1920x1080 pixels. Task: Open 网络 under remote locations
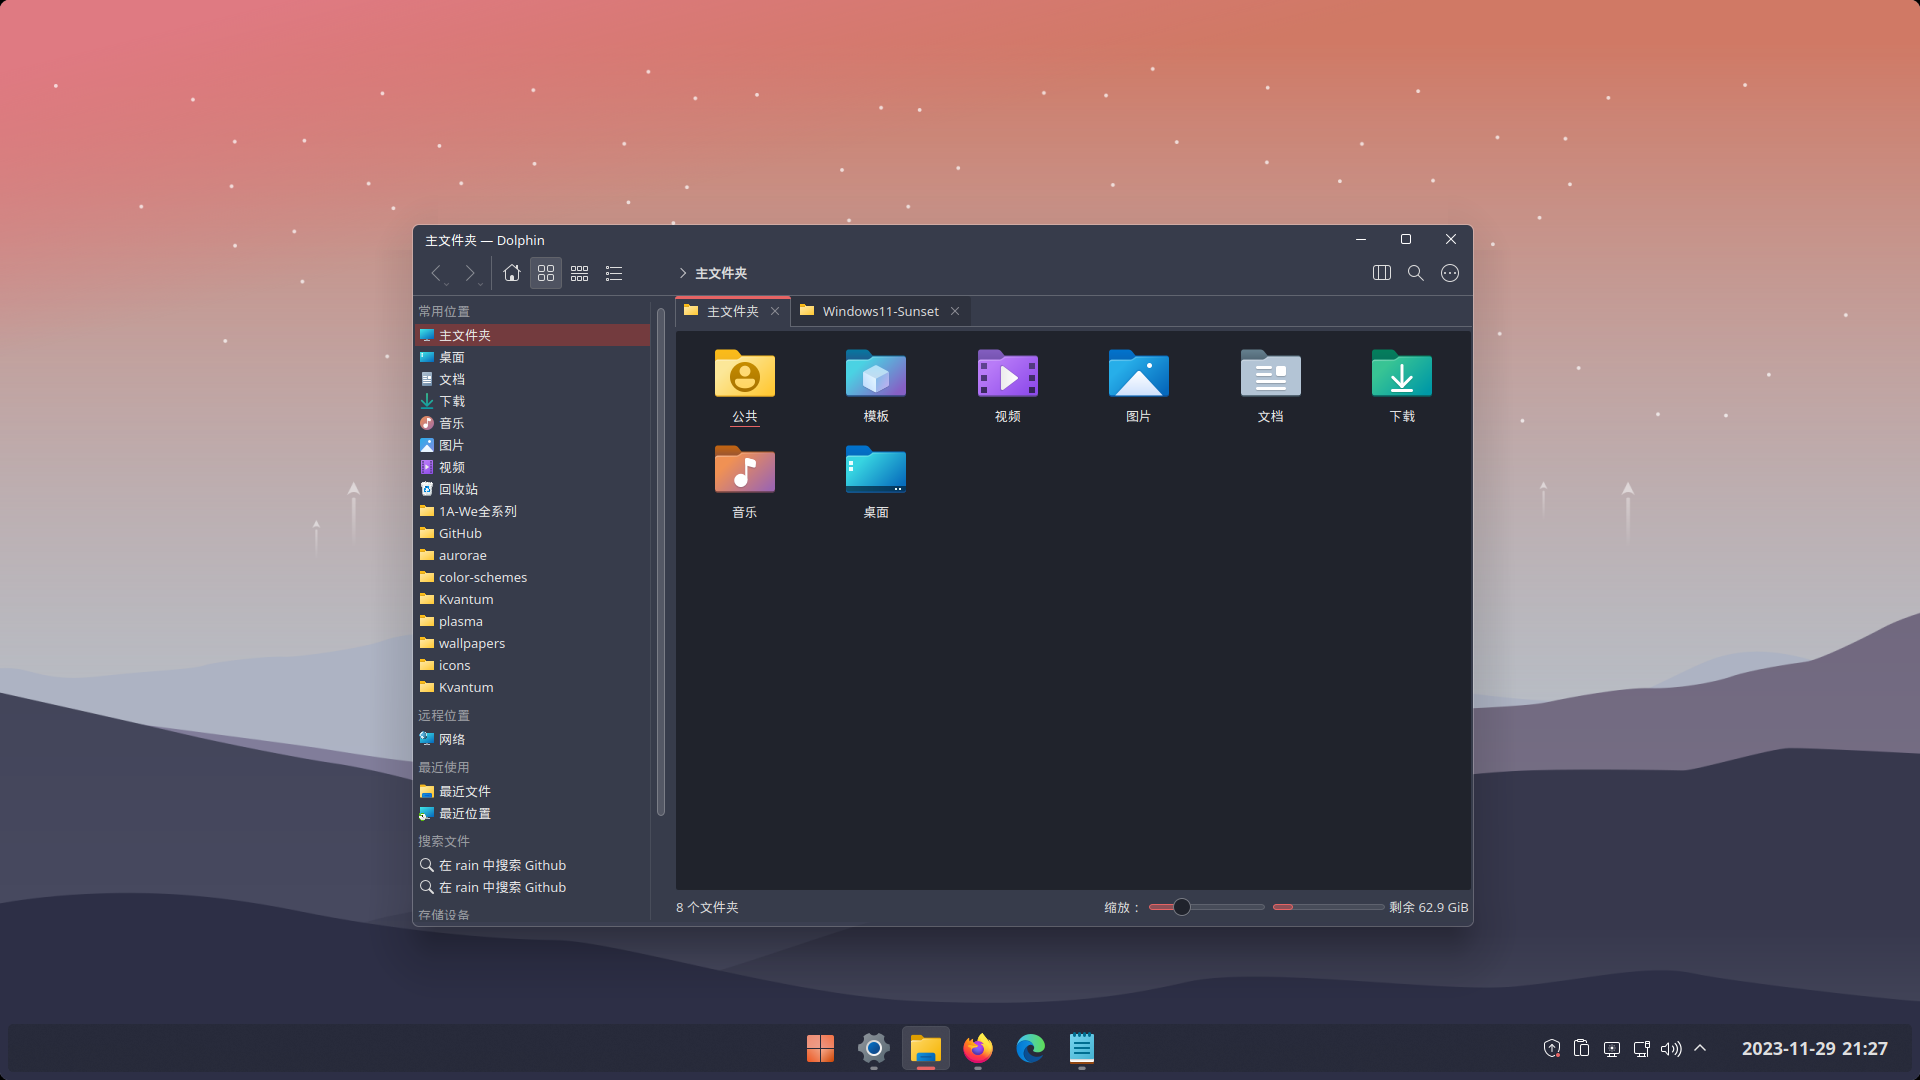coord(533,739)
